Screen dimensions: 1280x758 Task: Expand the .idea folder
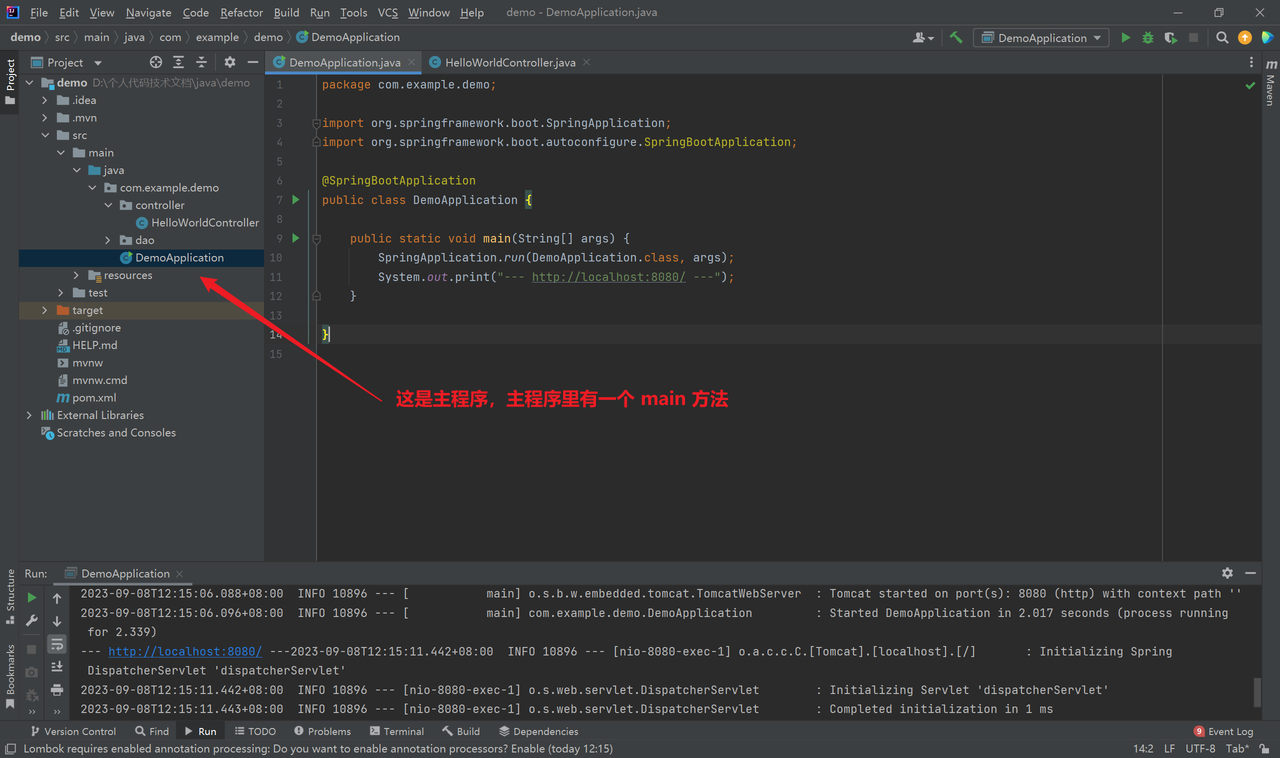45,100
